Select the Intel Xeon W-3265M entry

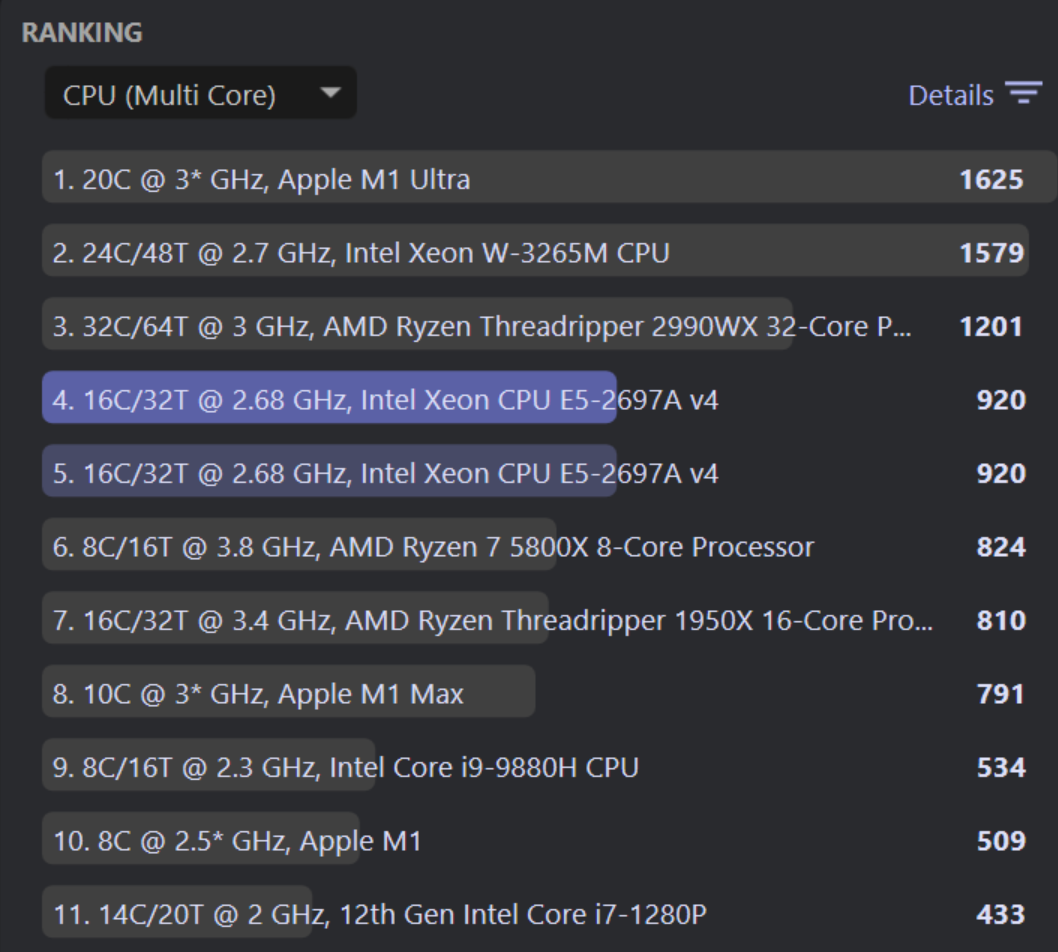click(x=536, y=250)
